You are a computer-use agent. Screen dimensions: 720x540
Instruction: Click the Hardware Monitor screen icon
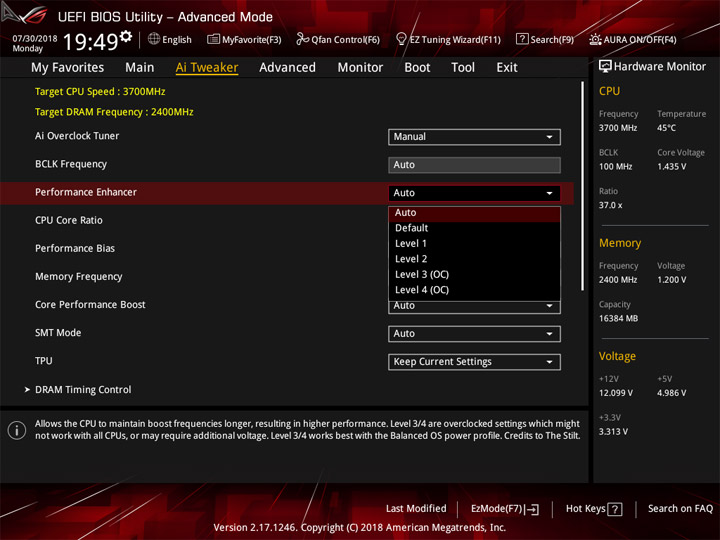(605, 66)
